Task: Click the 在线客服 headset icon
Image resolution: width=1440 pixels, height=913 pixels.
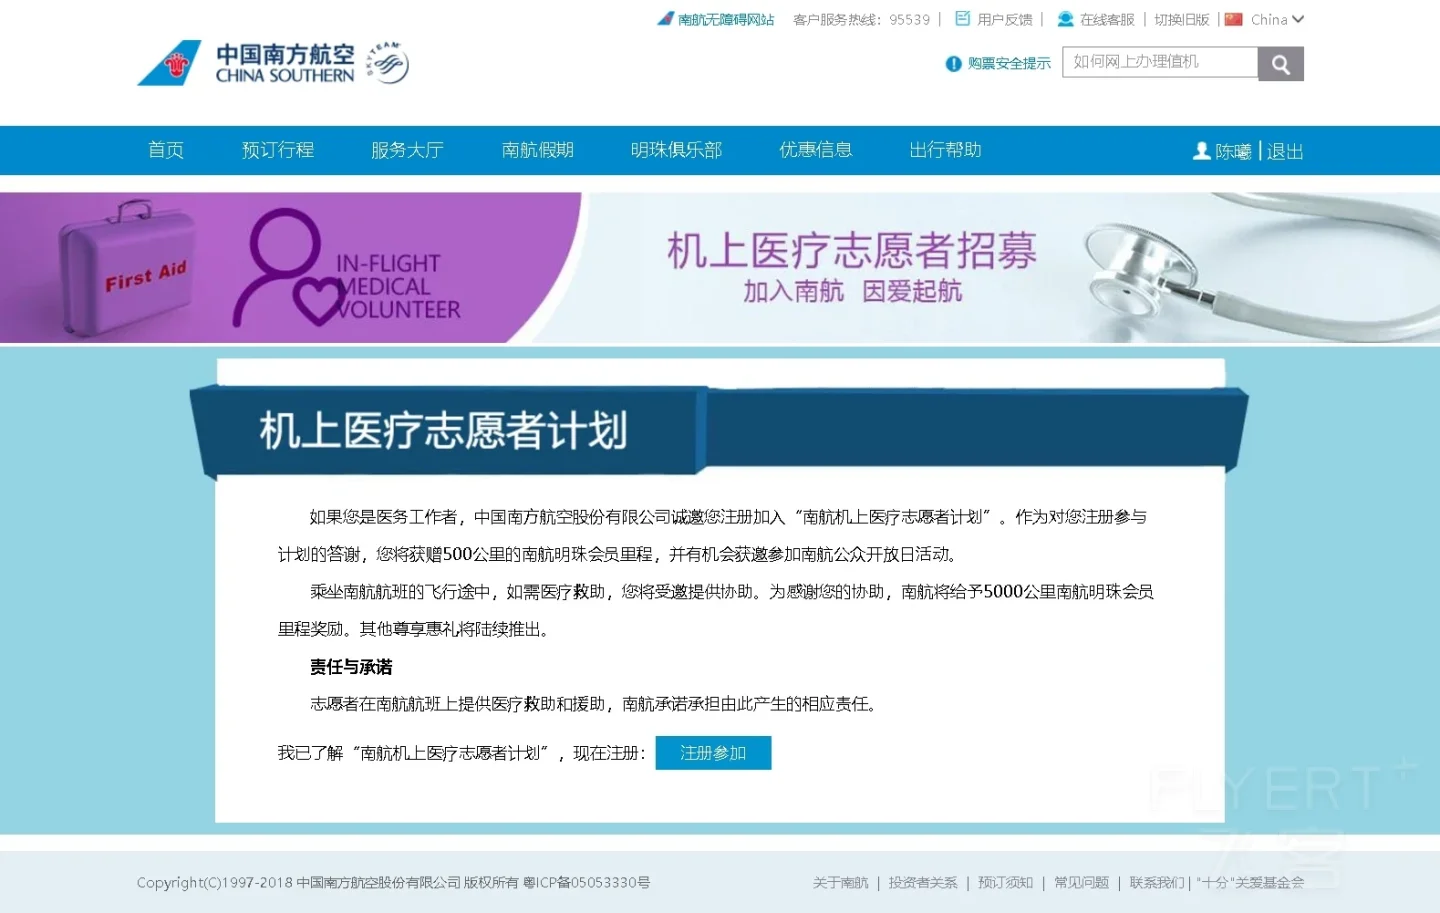Action: pyautogui.click(x=1065, y=19)
